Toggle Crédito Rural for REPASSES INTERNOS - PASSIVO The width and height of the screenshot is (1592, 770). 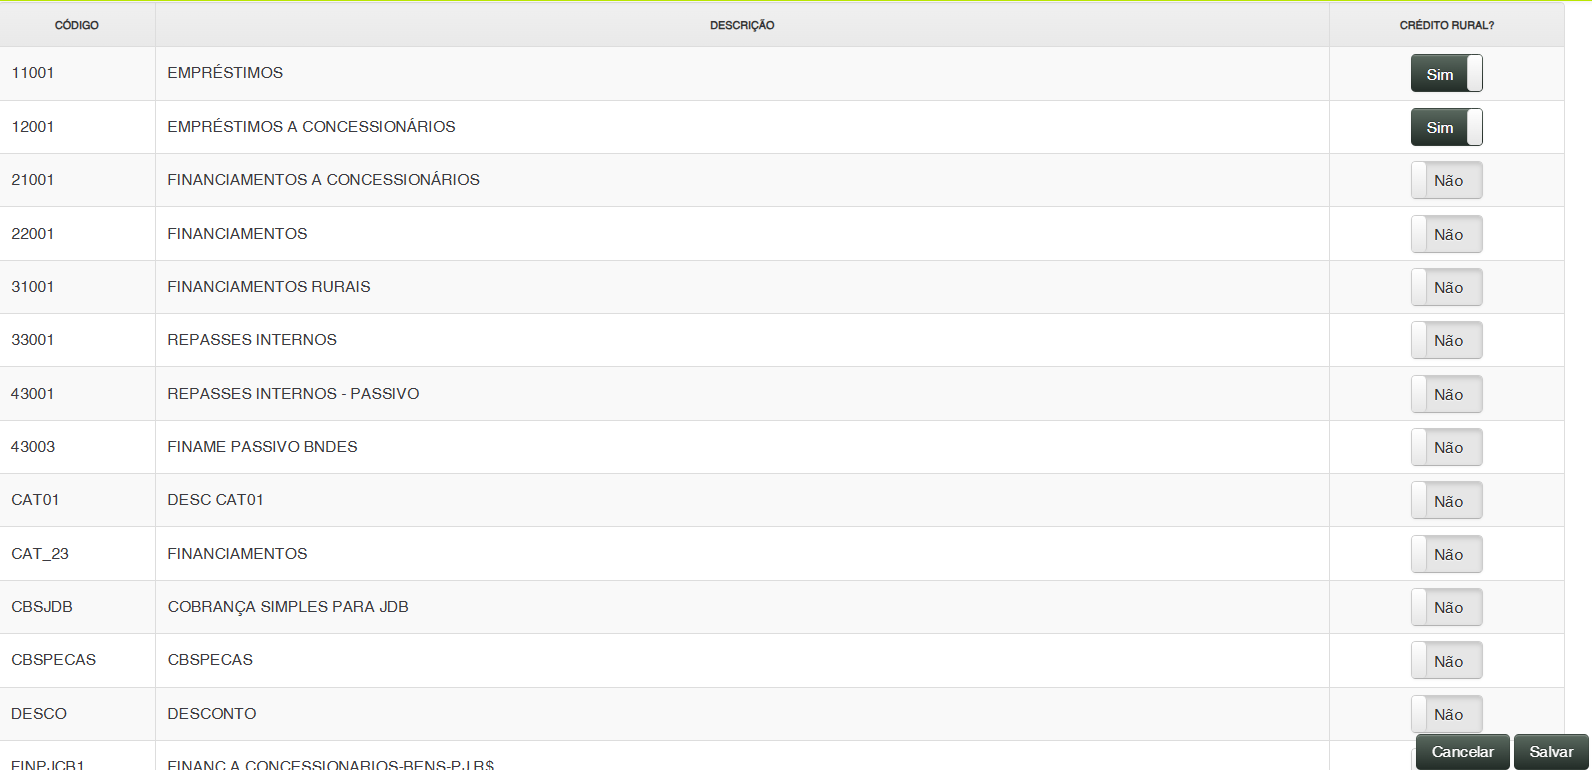click(x=1446, y=395)
